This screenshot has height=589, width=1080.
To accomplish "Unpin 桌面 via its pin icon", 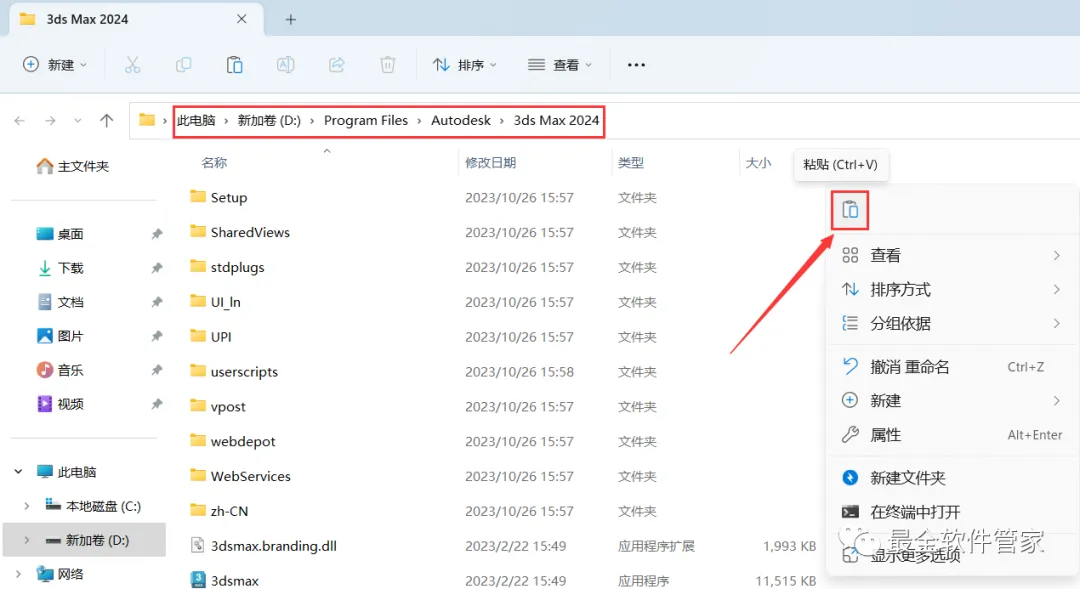I will click(157, 234).
